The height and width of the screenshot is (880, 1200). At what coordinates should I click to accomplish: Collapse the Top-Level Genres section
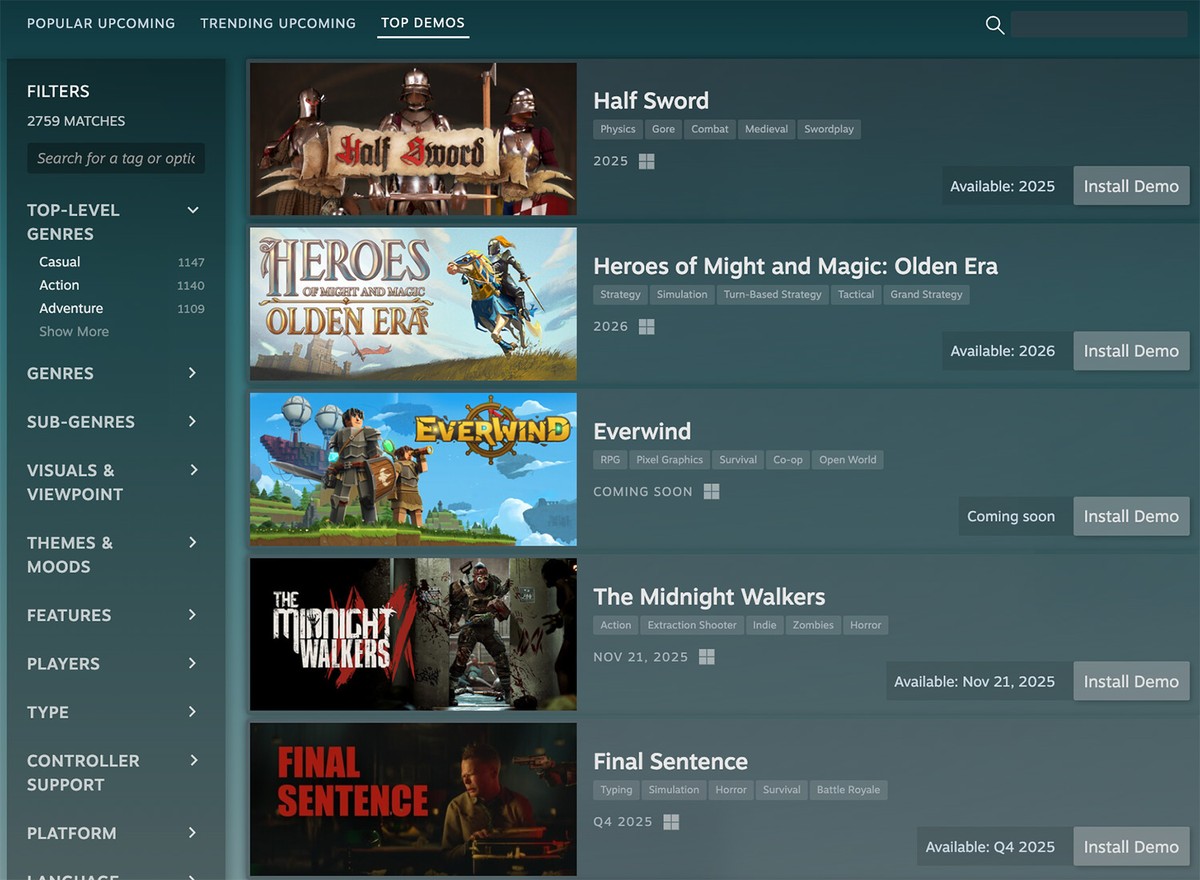pos(193,210)
